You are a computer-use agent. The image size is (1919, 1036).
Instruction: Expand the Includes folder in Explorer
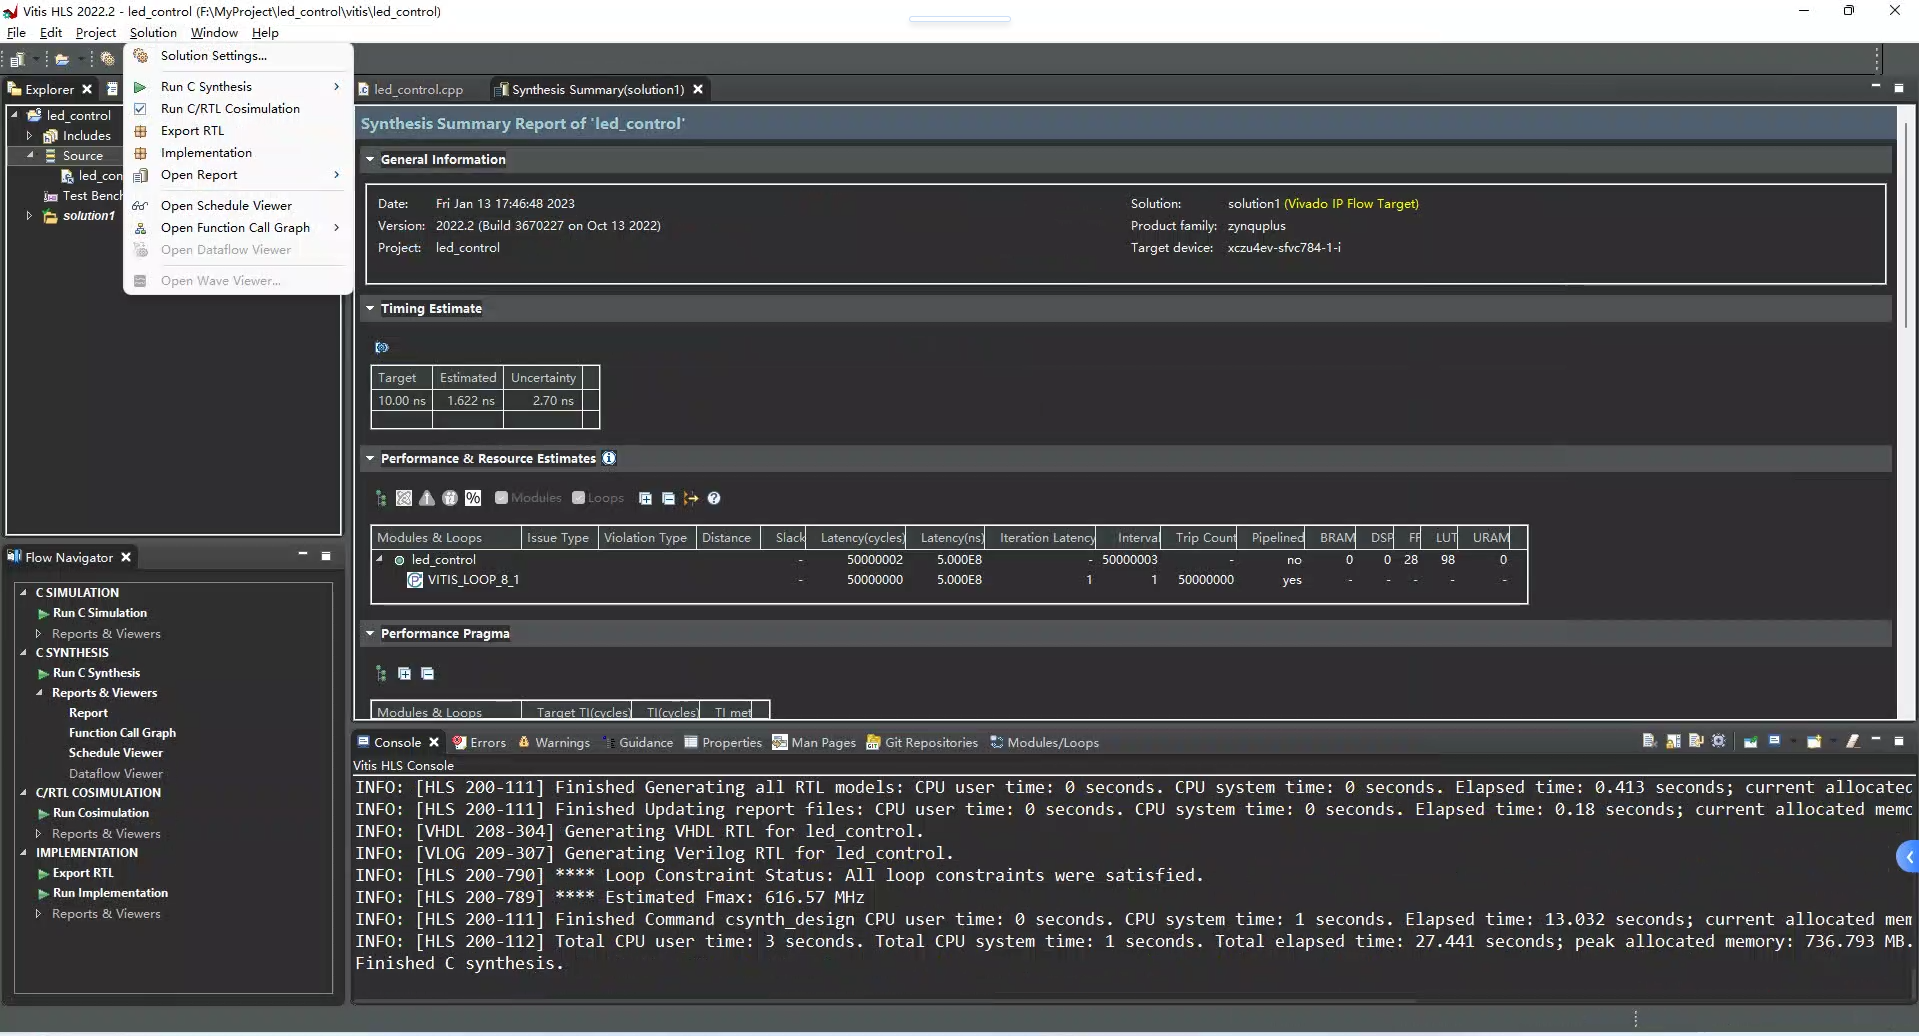(29, 136)
